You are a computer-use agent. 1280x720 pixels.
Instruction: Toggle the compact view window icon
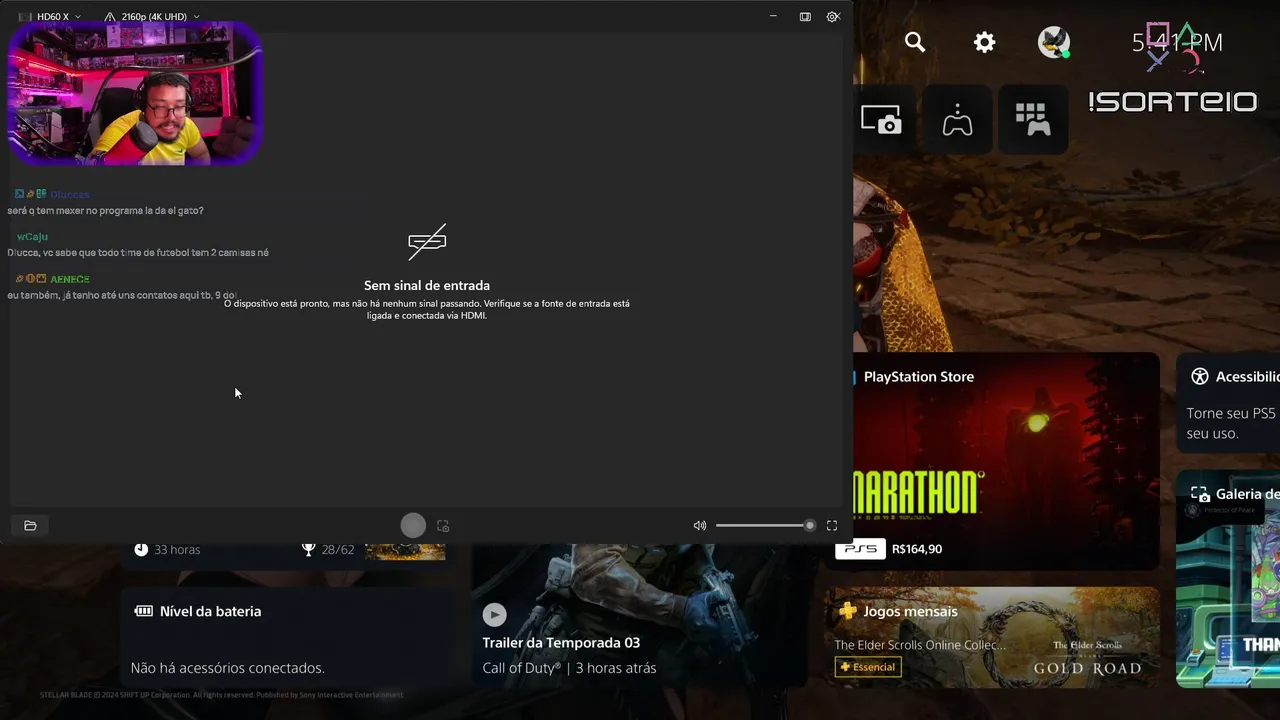pyautogui.click(x=805, y=17)
